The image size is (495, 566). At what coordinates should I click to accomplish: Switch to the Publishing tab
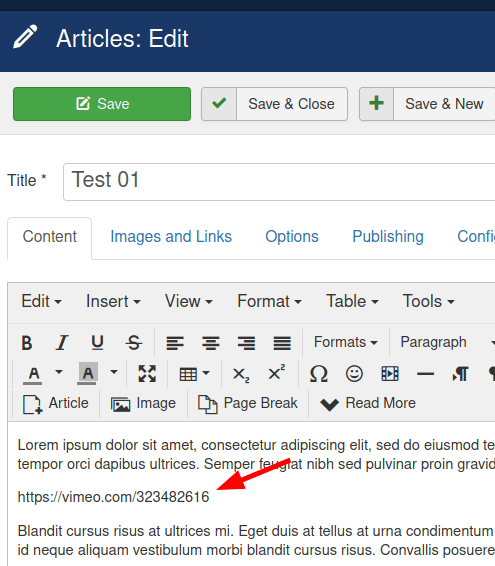[388, 237]
